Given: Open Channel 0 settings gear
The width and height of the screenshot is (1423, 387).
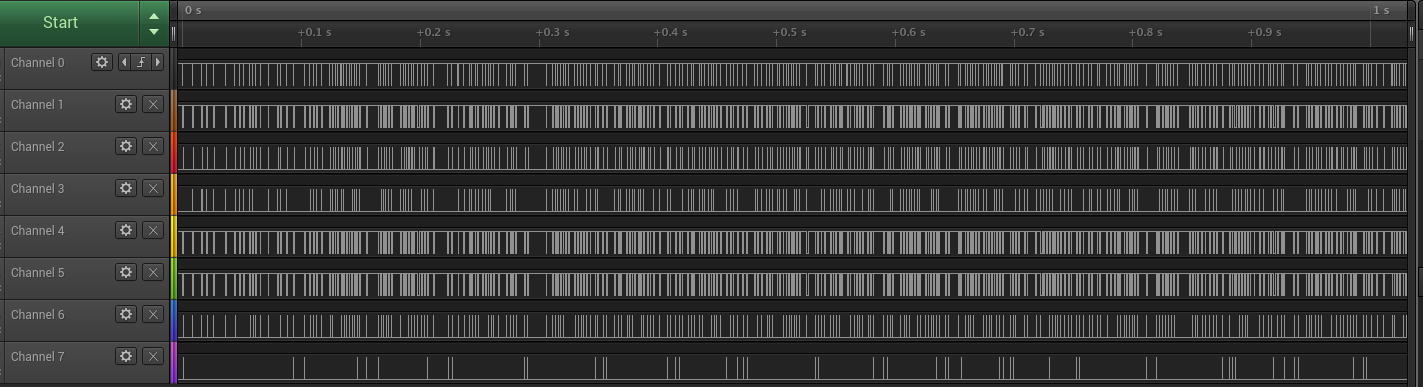Looking at the screenshot, I should [x=102, y=62].
